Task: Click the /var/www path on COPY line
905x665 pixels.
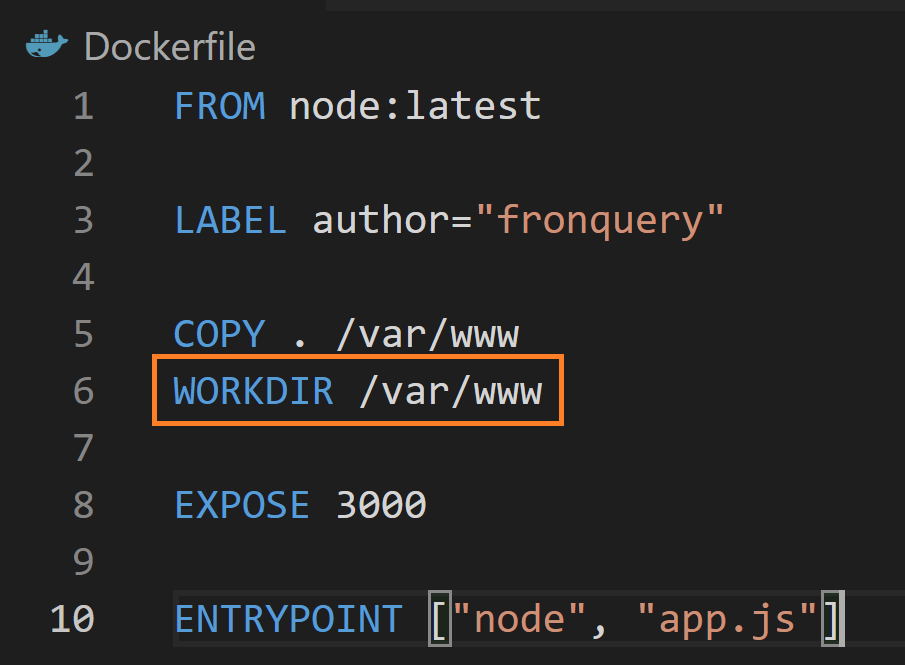Action: point(428,334)
